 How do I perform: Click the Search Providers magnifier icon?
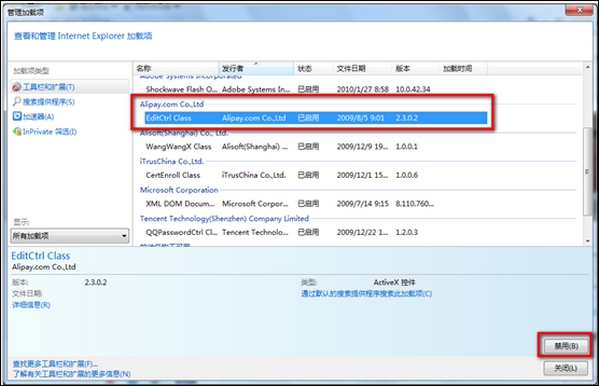(17, 102)
